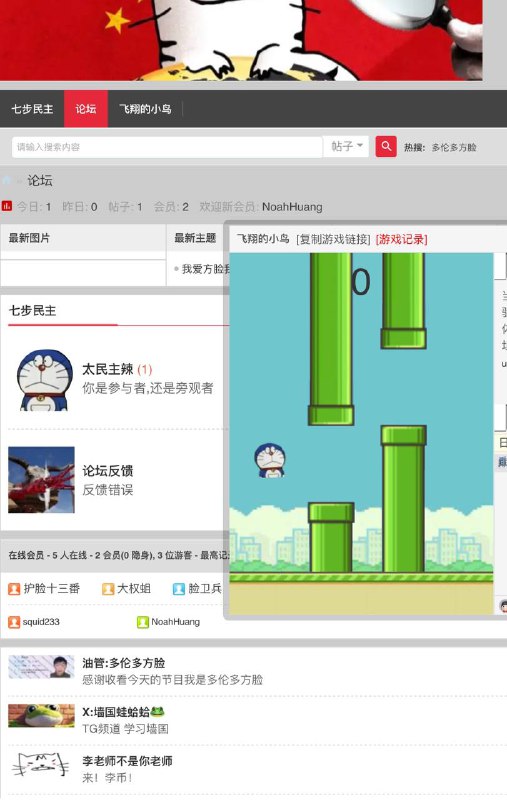Image resolution: width=507 pixels, height=800 pixels.
Task: Open the latest topic 我爱方脸
Action: click(x=206, y=269)
